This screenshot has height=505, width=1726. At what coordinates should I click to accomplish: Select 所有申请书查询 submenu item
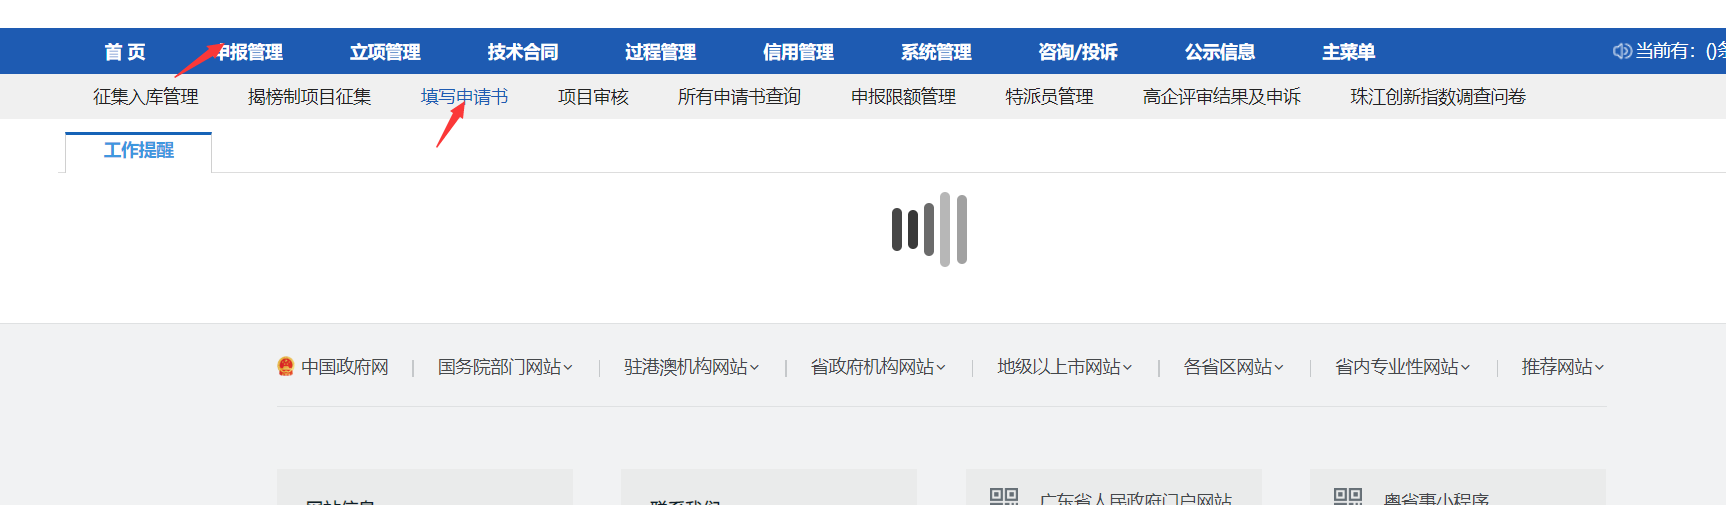(739, 97)
